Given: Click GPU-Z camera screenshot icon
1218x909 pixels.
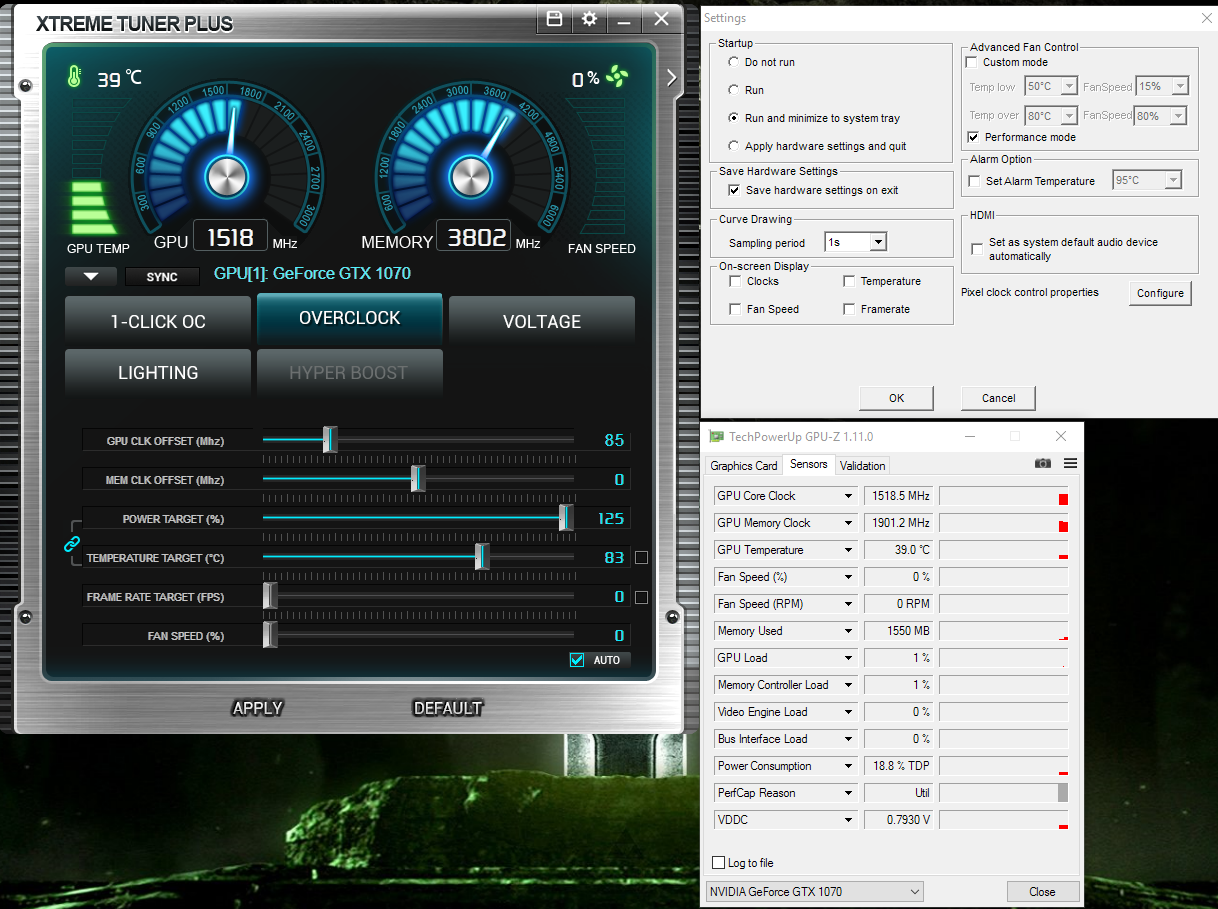Looking at the screenshot, I should pos(1043,464).
